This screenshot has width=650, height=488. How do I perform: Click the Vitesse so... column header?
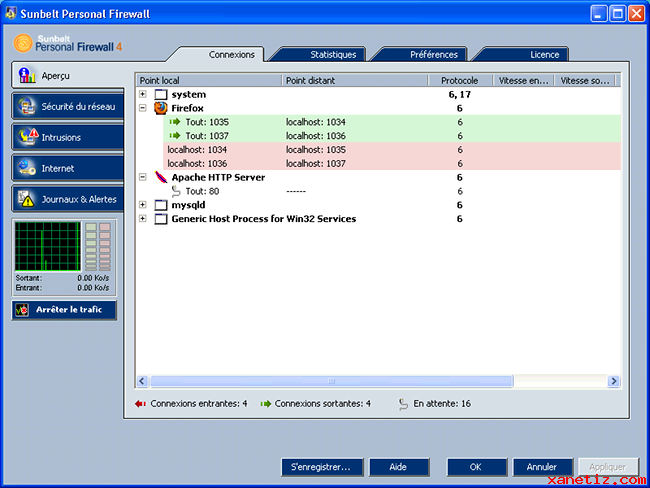[585, 80]
